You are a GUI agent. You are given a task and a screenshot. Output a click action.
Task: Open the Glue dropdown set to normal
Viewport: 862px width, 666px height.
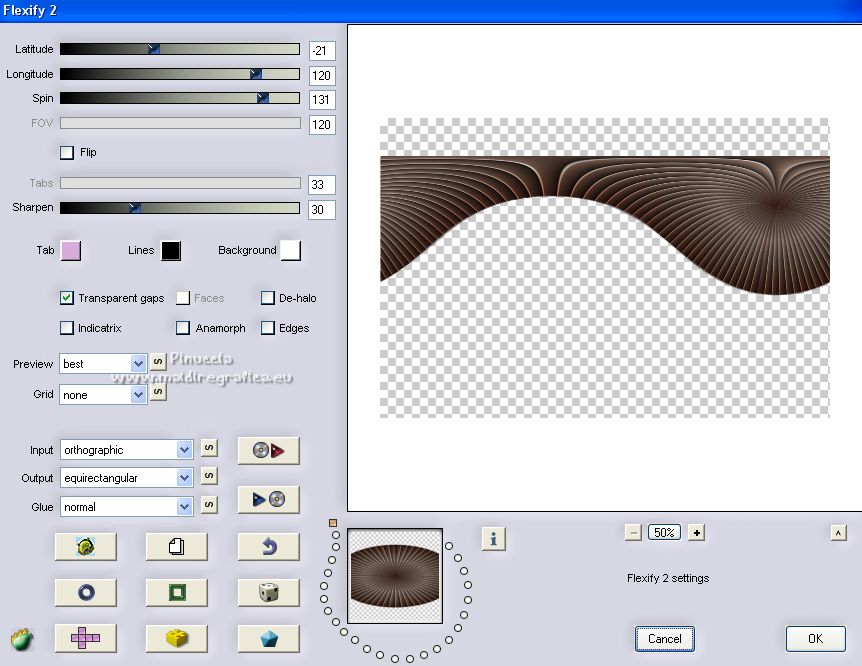[x=126, y=507]
